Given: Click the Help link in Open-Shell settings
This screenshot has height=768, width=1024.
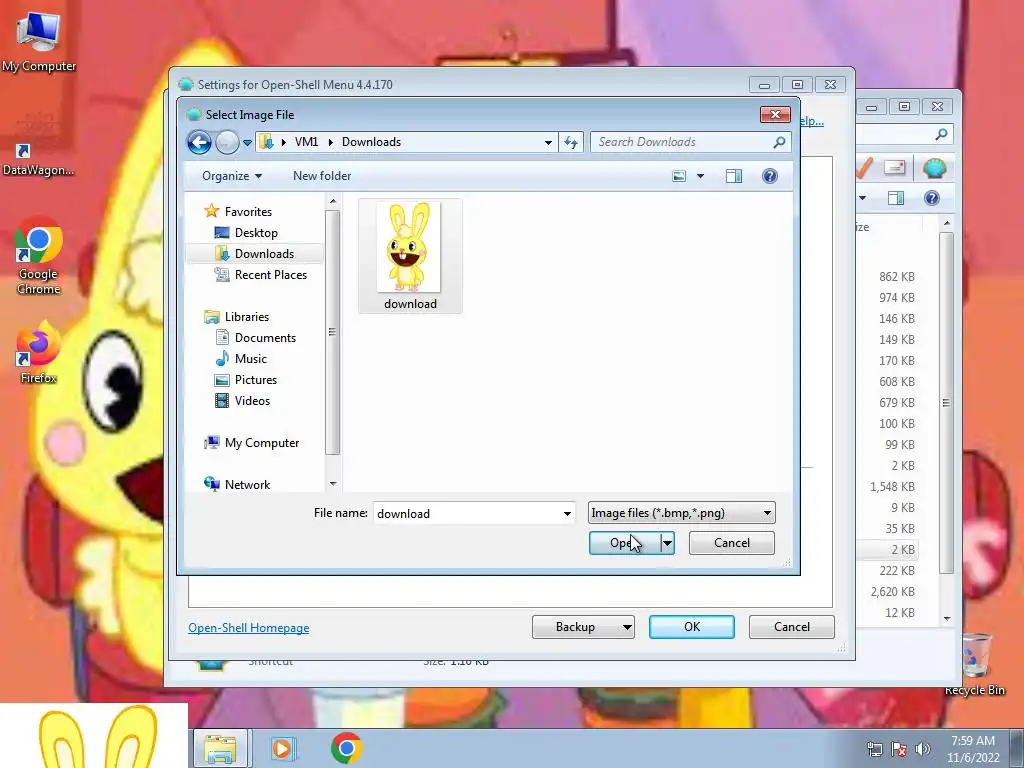Looking at the screenshot, I should (812, 121).
